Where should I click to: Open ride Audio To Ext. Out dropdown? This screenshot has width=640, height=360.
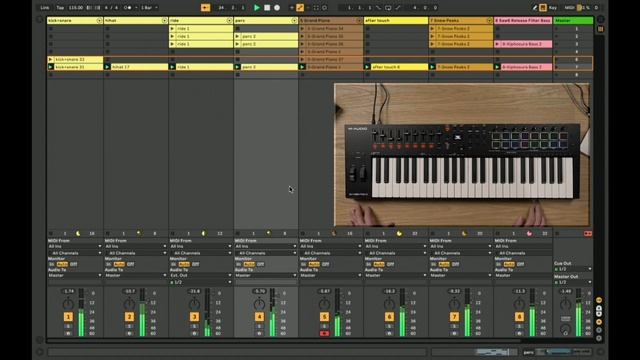click(x=201, y=276)
